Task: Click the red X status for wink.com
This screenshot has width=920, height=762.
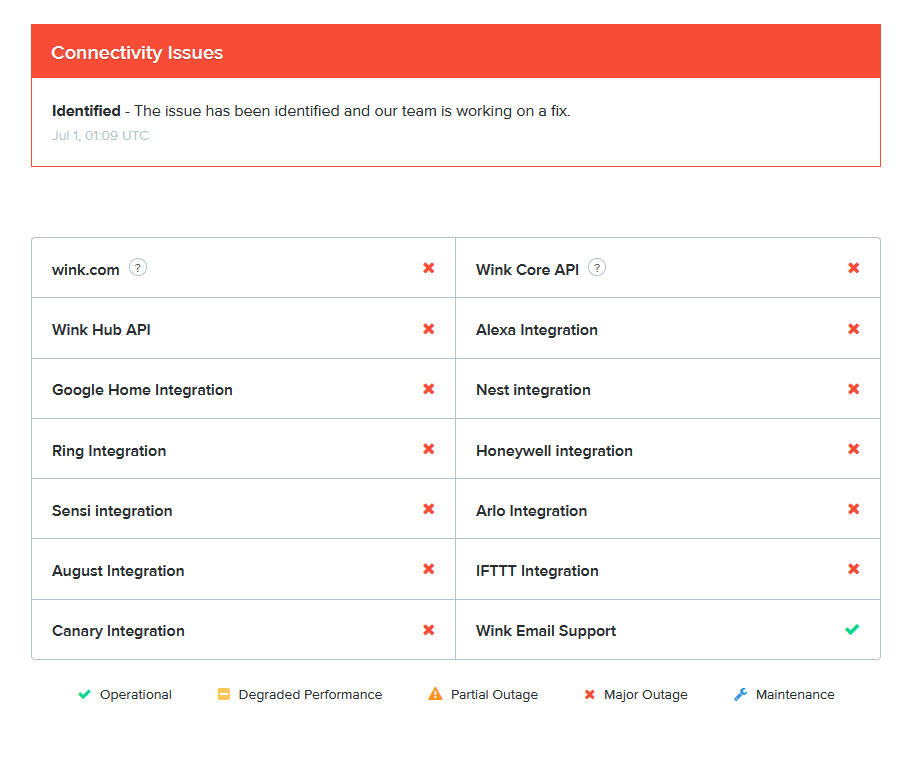Action: click(x=429, y=268)
